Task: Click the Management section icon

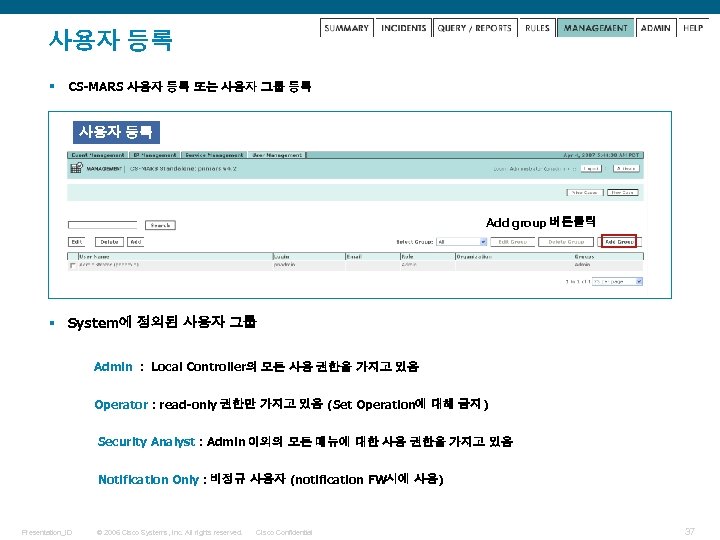Action: (x=76, y=168)
